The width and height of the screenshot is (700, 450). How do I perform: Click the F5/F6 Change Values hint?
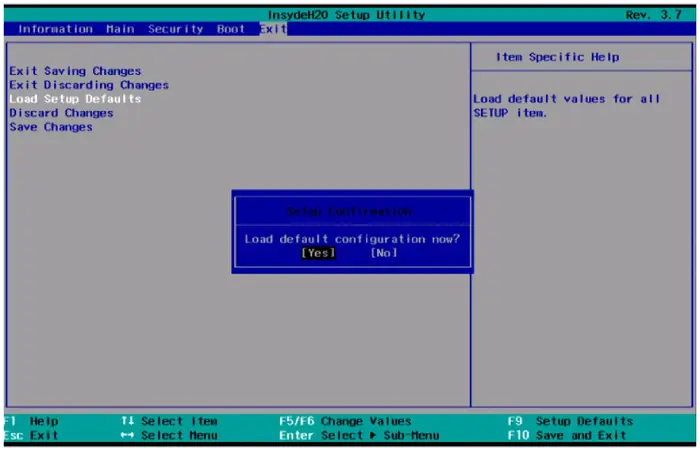346,421
